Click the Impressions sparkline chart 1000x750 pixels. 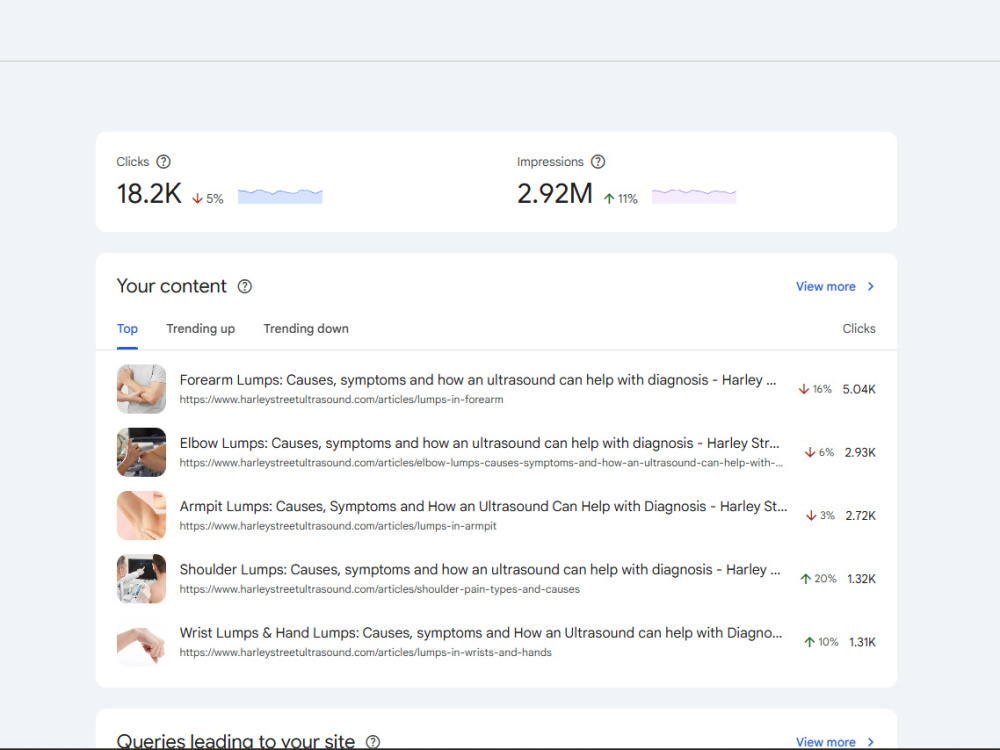tap(694, 196)
